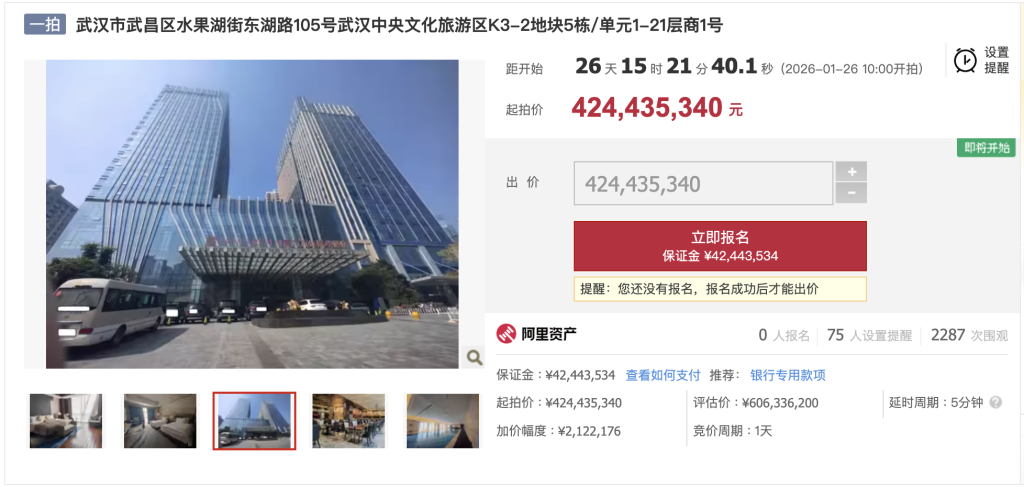Open the auction title text
This screenshot has height=487, width=1024.
(x=400, y=25)
